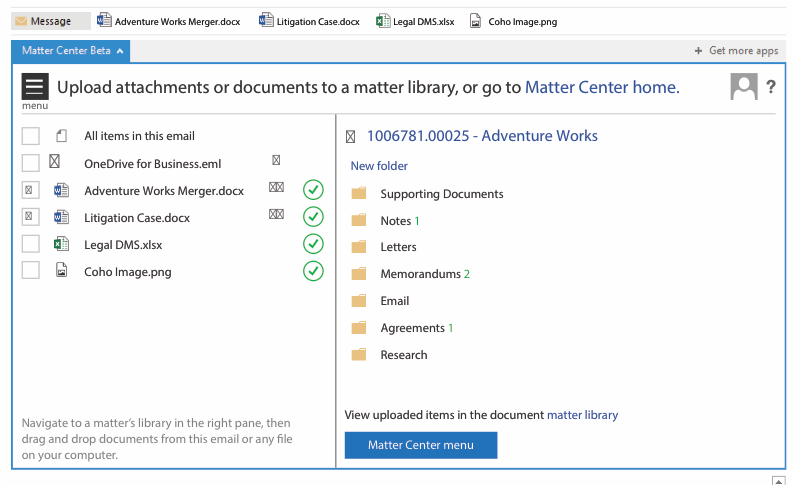
Task: Click the Legal DMS.xlsx file name in list
Action: (123, 245)
